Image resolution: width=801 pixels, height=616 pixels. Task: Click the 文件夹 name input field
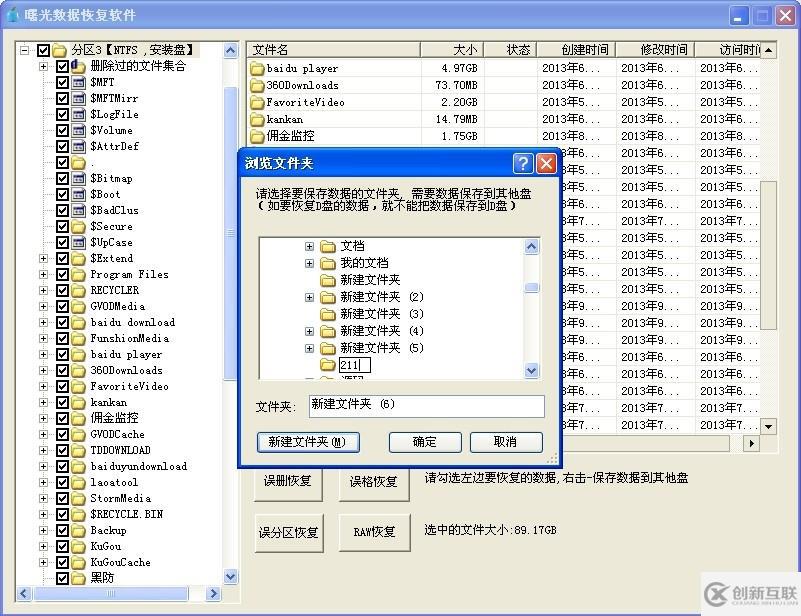pyautogui.click(x=425, y=405)
